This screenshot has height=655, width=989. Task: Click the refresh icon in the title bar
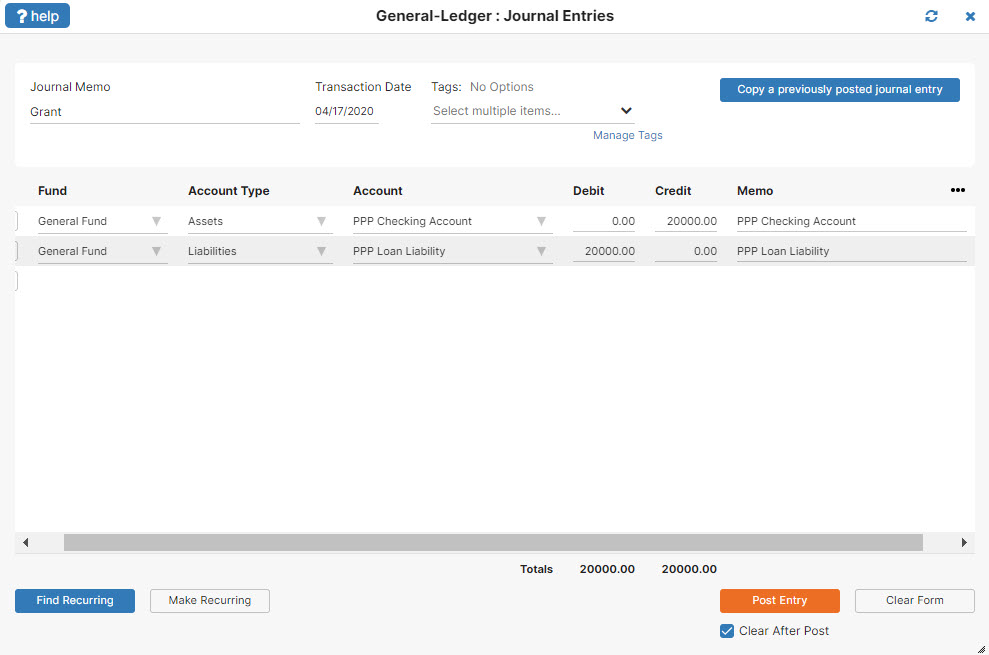click(x=931, y=16)
